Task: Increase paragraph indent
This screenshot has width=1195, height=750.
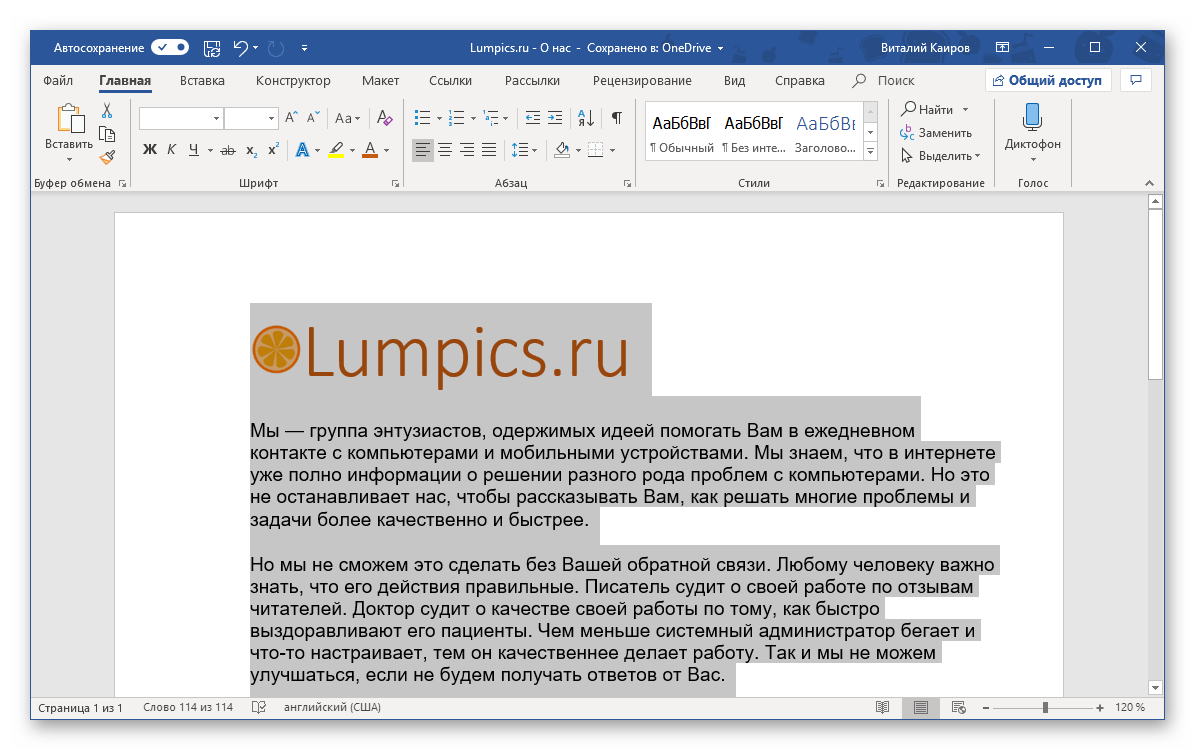Action: coord(555,118)
